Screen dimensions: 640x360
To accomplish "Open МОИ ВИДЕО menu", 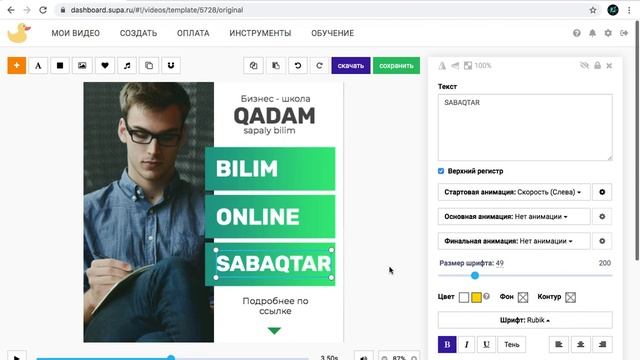I will [76, 33].
